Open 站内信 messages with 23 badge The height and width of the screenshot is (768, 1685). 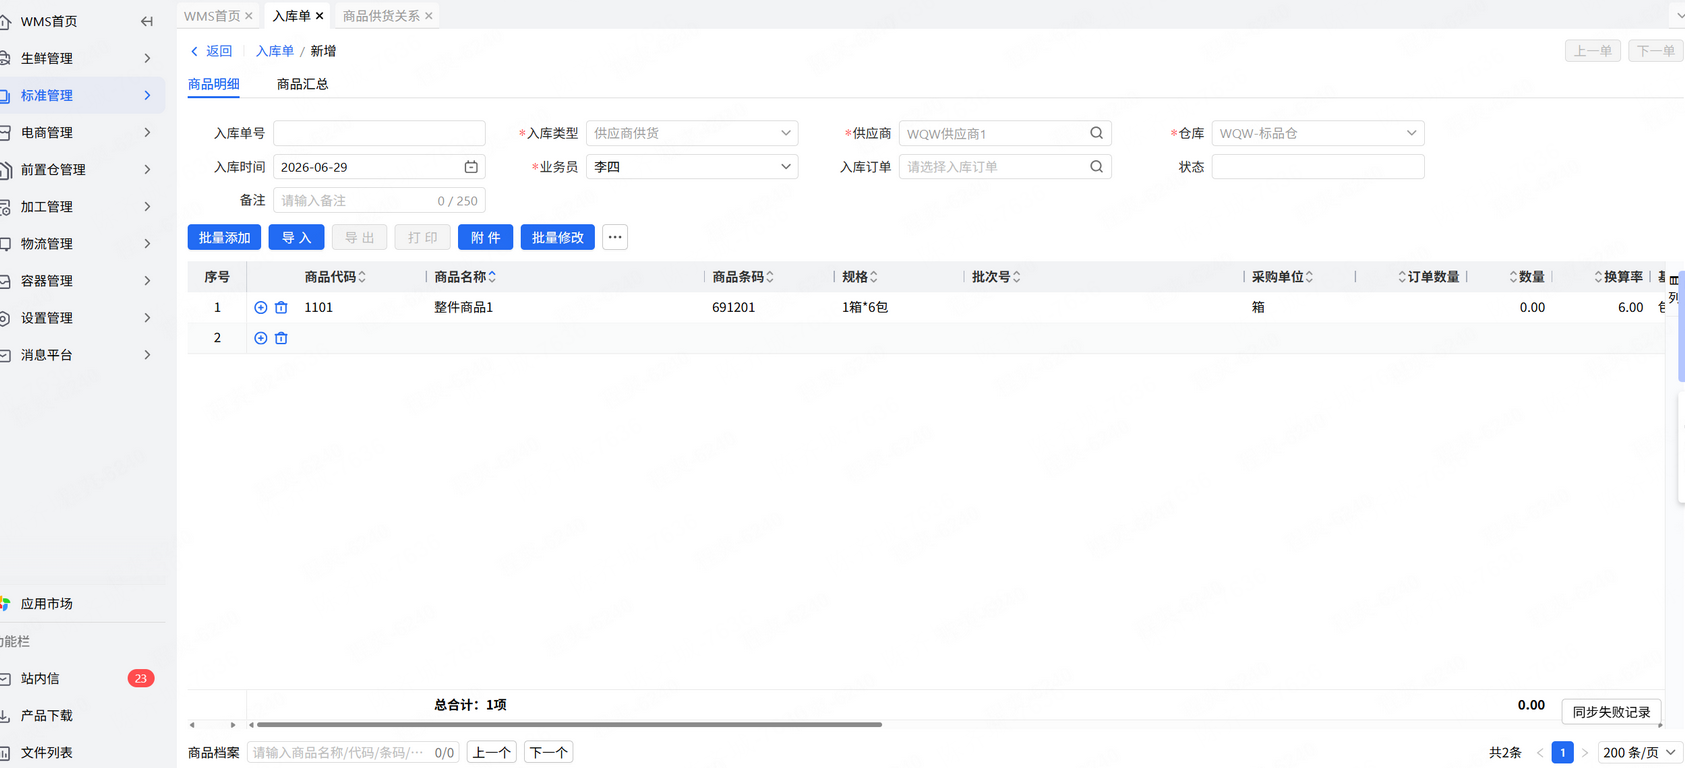click(82, 679)
